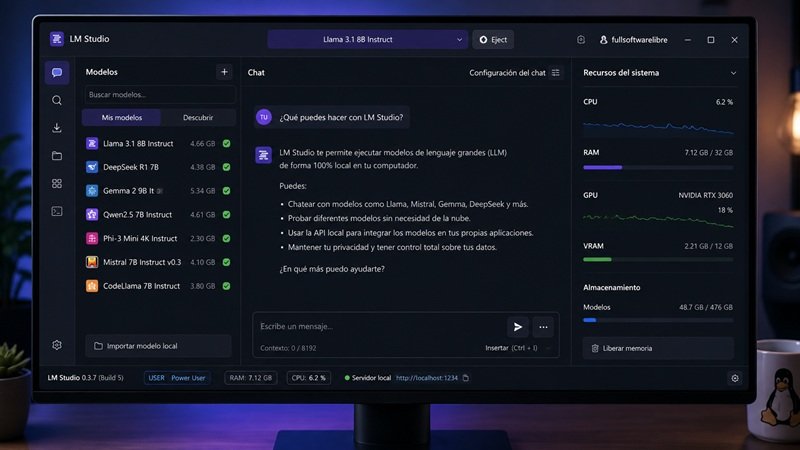Select the Mis modelos tab

121,117
